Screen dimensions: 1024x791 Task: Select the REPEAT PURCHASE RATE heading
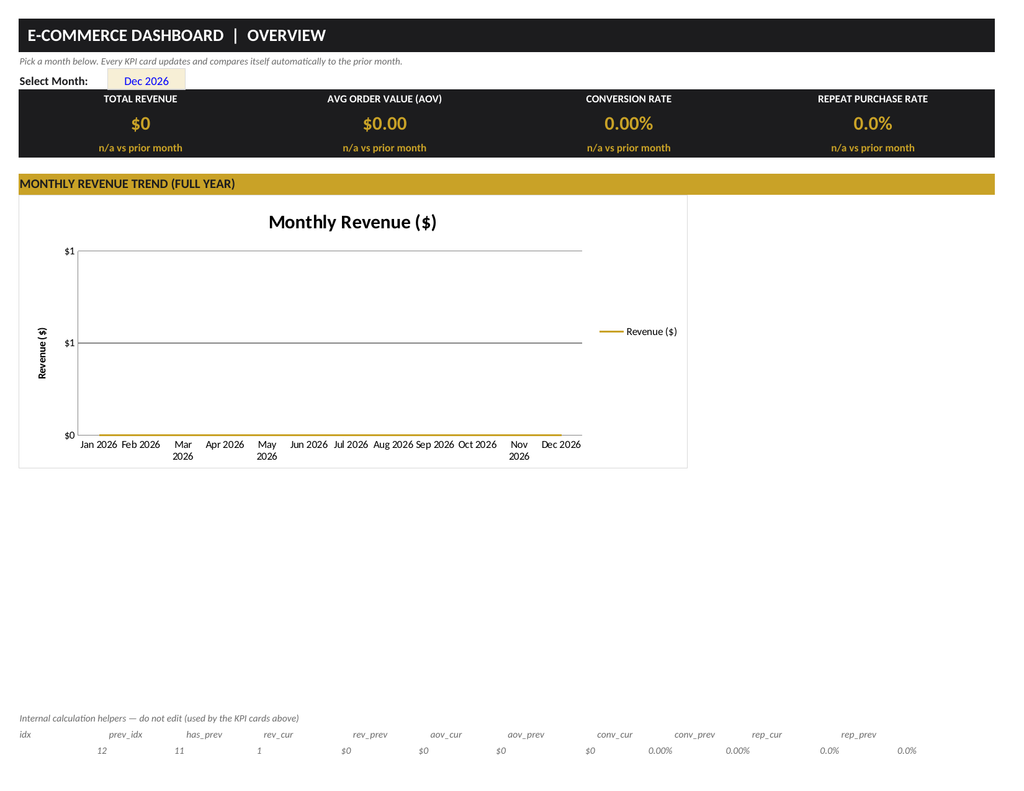click(872, 99)
